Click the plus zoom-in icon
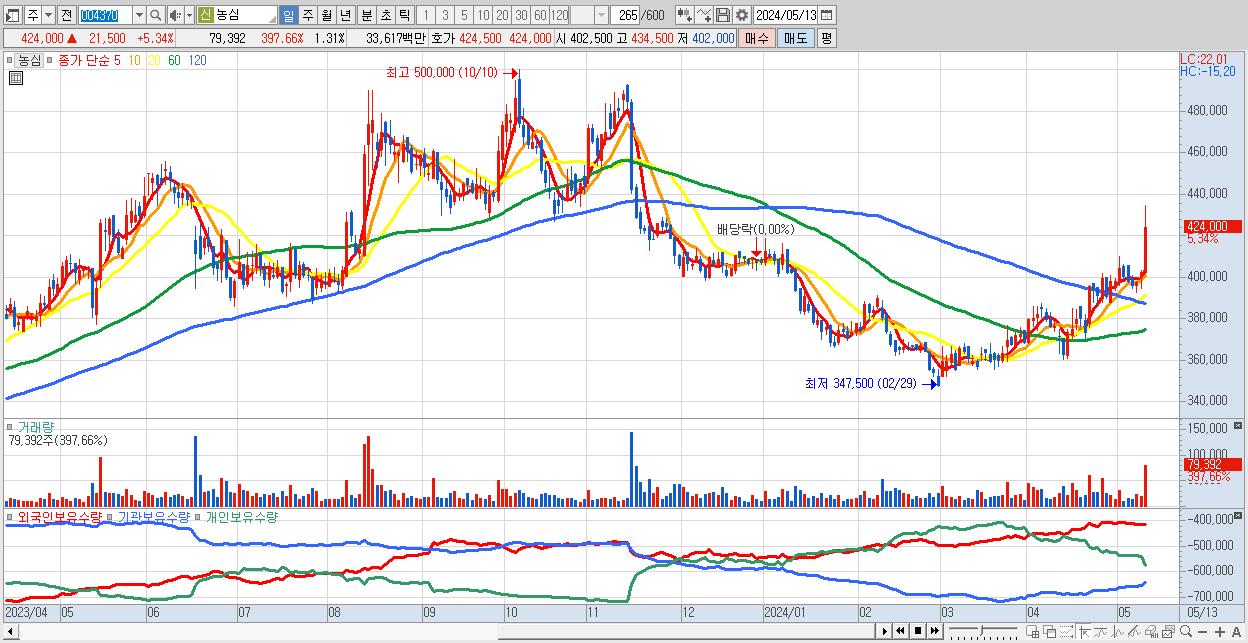The width and height of the screenshot is (1248, 643). pos(1220,632)
